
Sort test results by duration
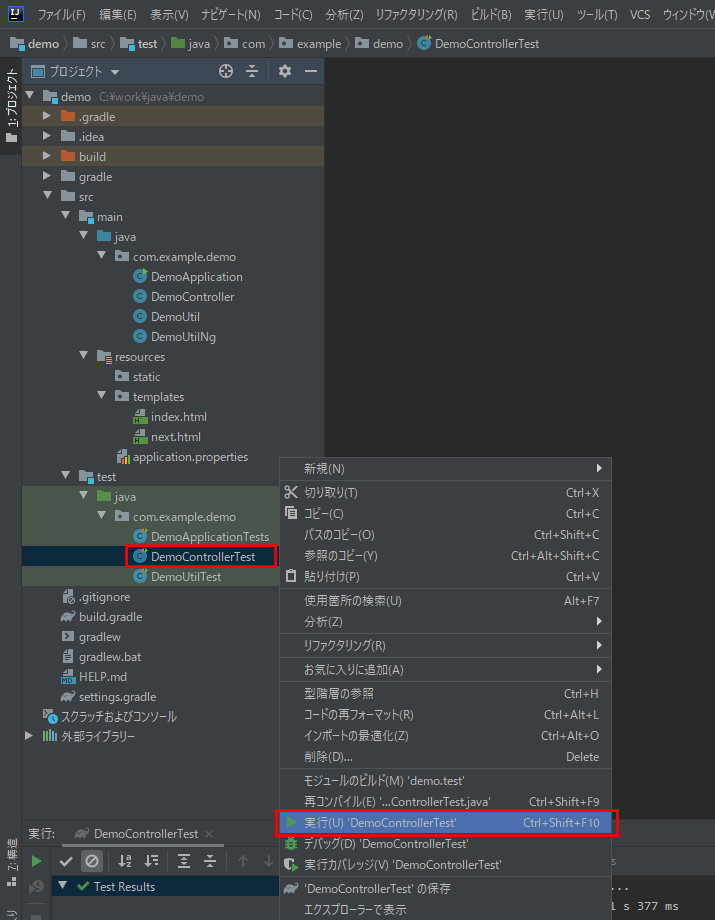pyautogui.click(x=151, y=860)
